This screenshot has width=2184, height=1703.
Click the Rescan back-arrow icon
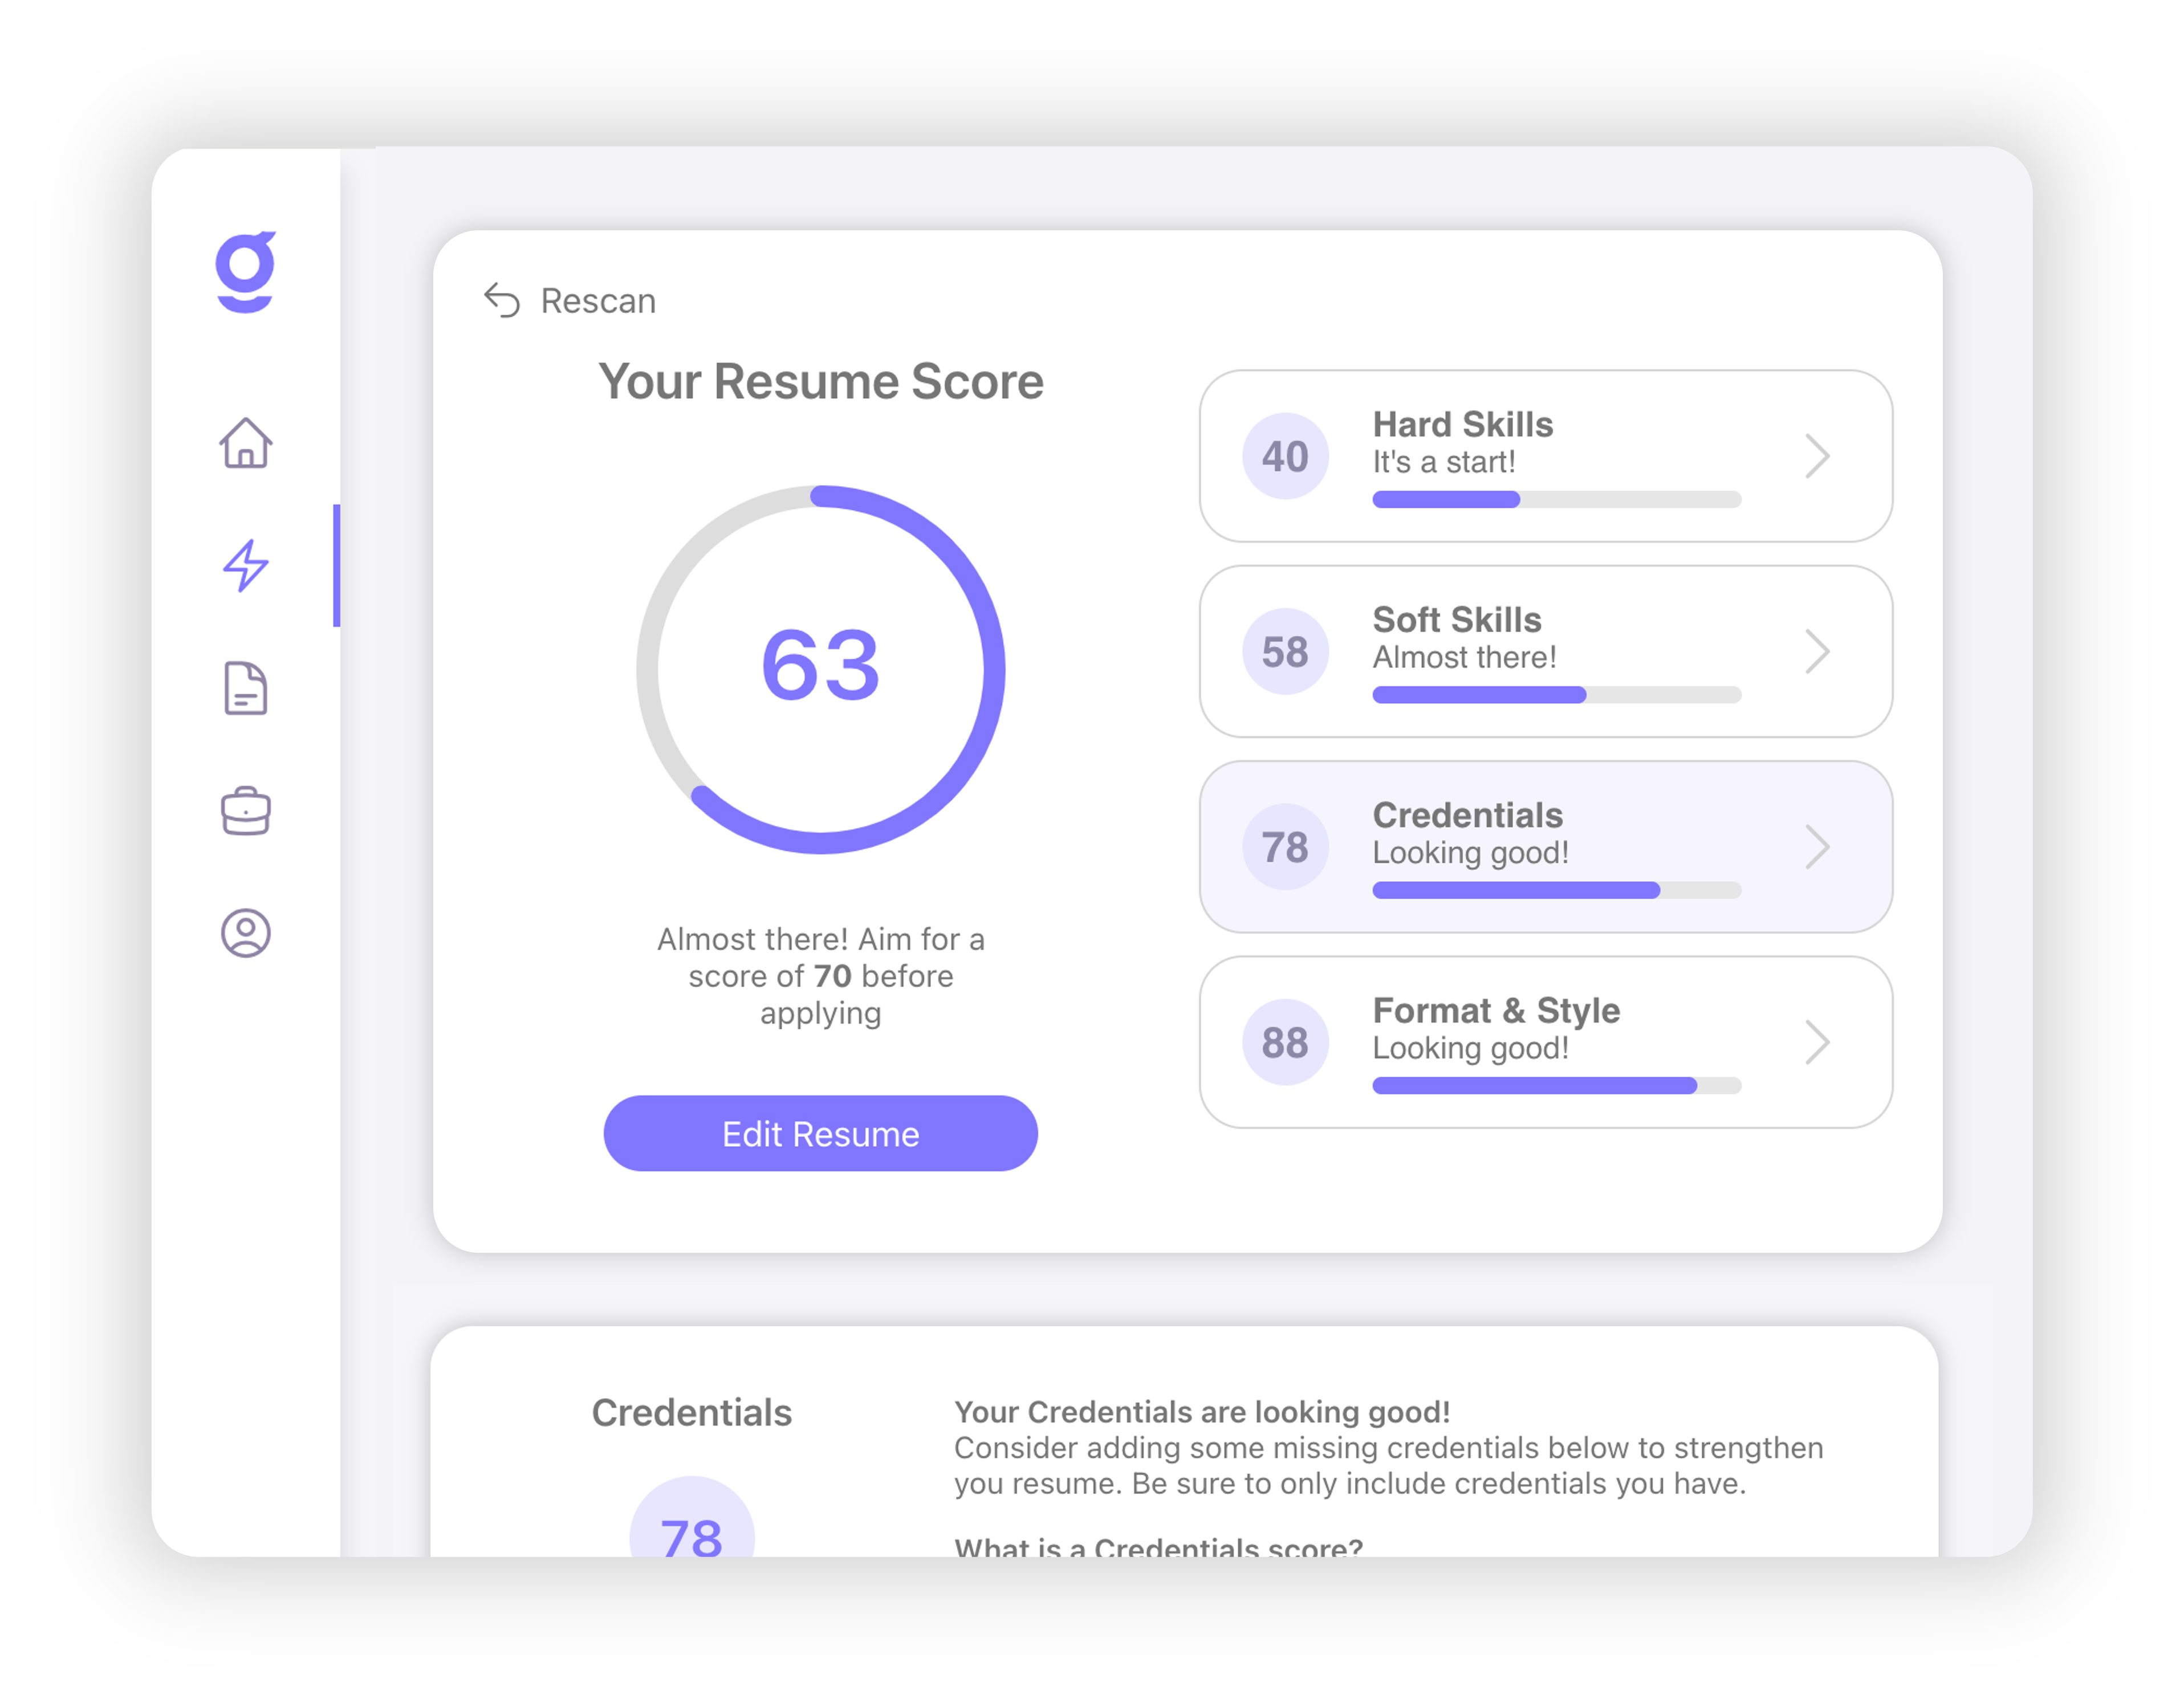pyautogui.click(x=502, y=299)
